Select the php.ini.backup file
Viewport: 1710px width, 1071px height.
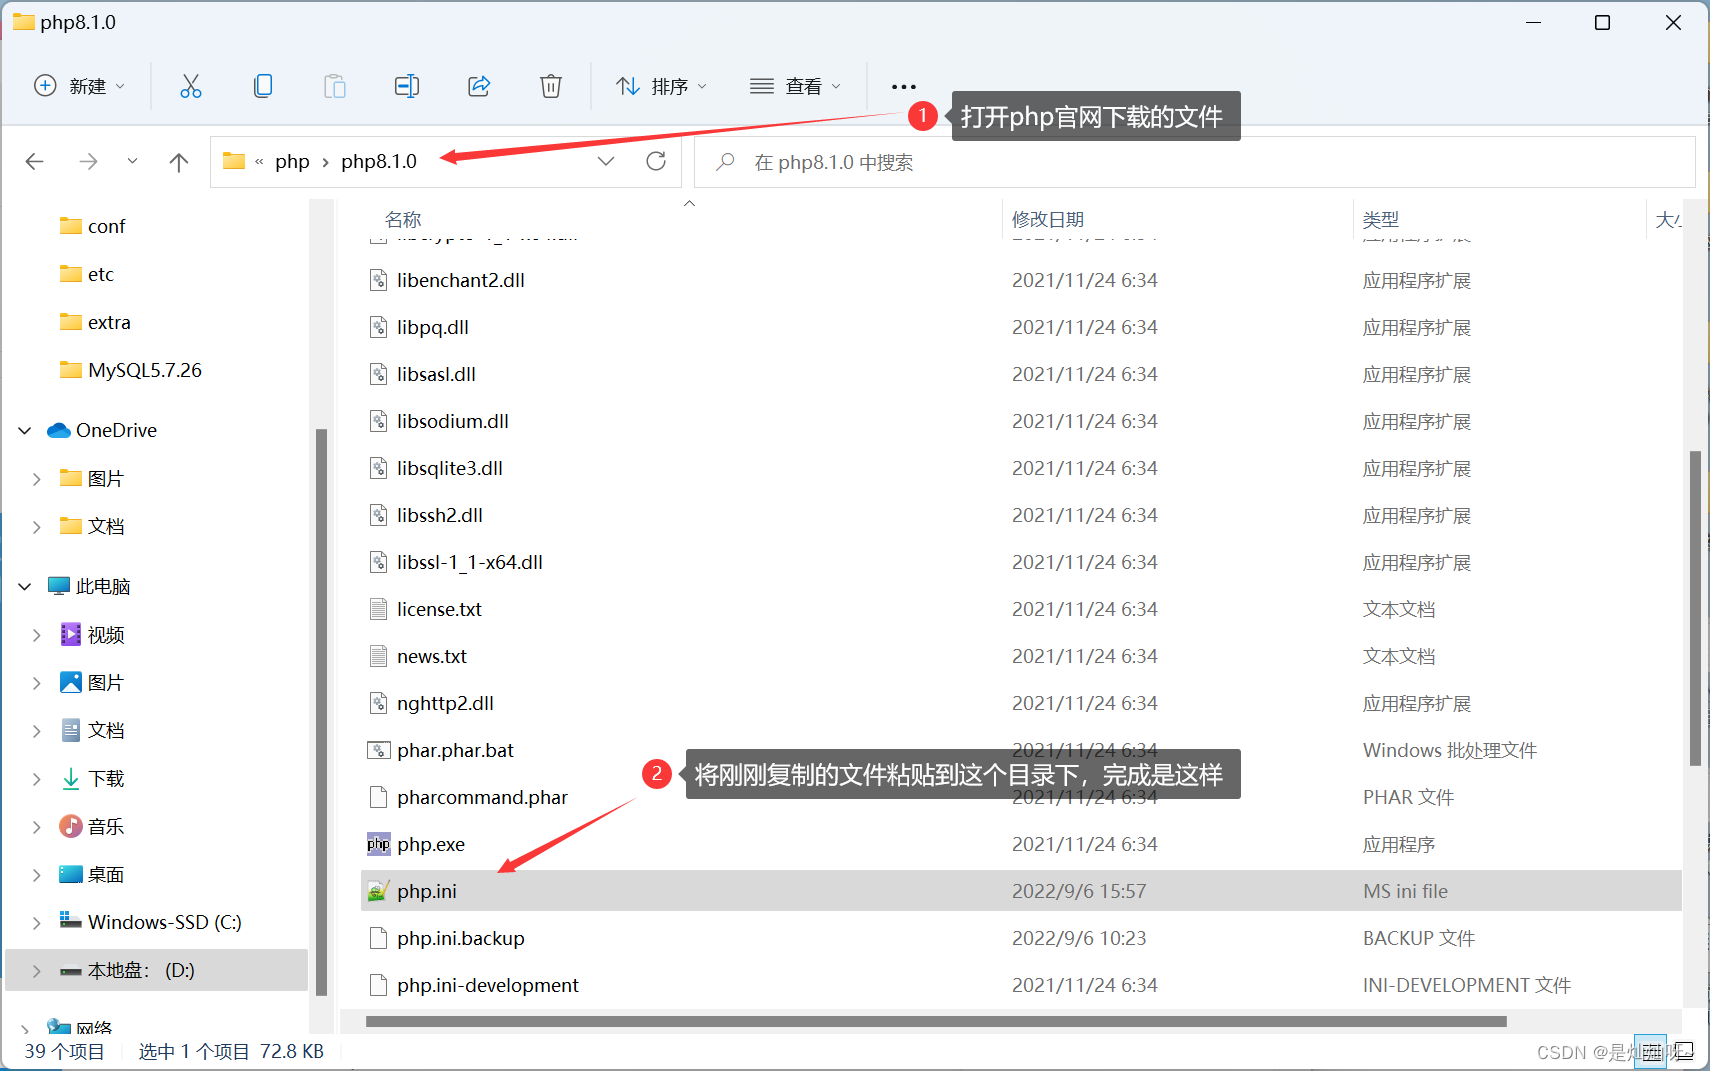(x=460, y=938)
